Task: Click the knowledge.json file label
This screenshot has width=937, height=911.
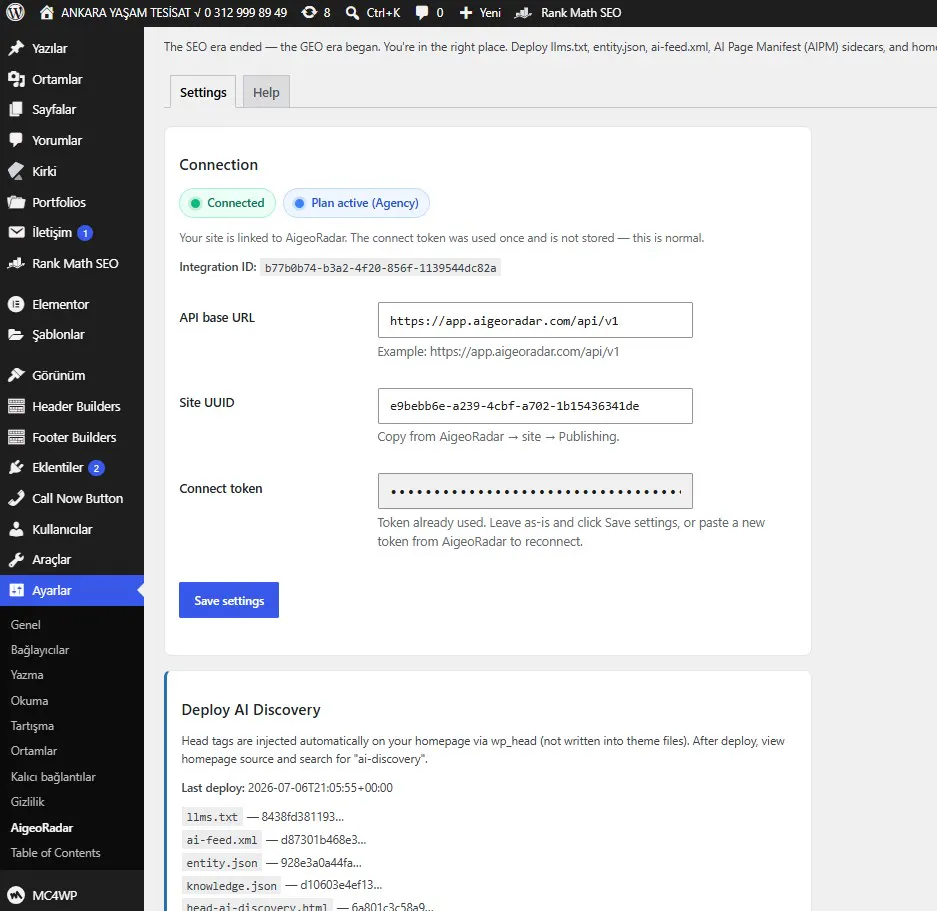Action: pos(231,885)
